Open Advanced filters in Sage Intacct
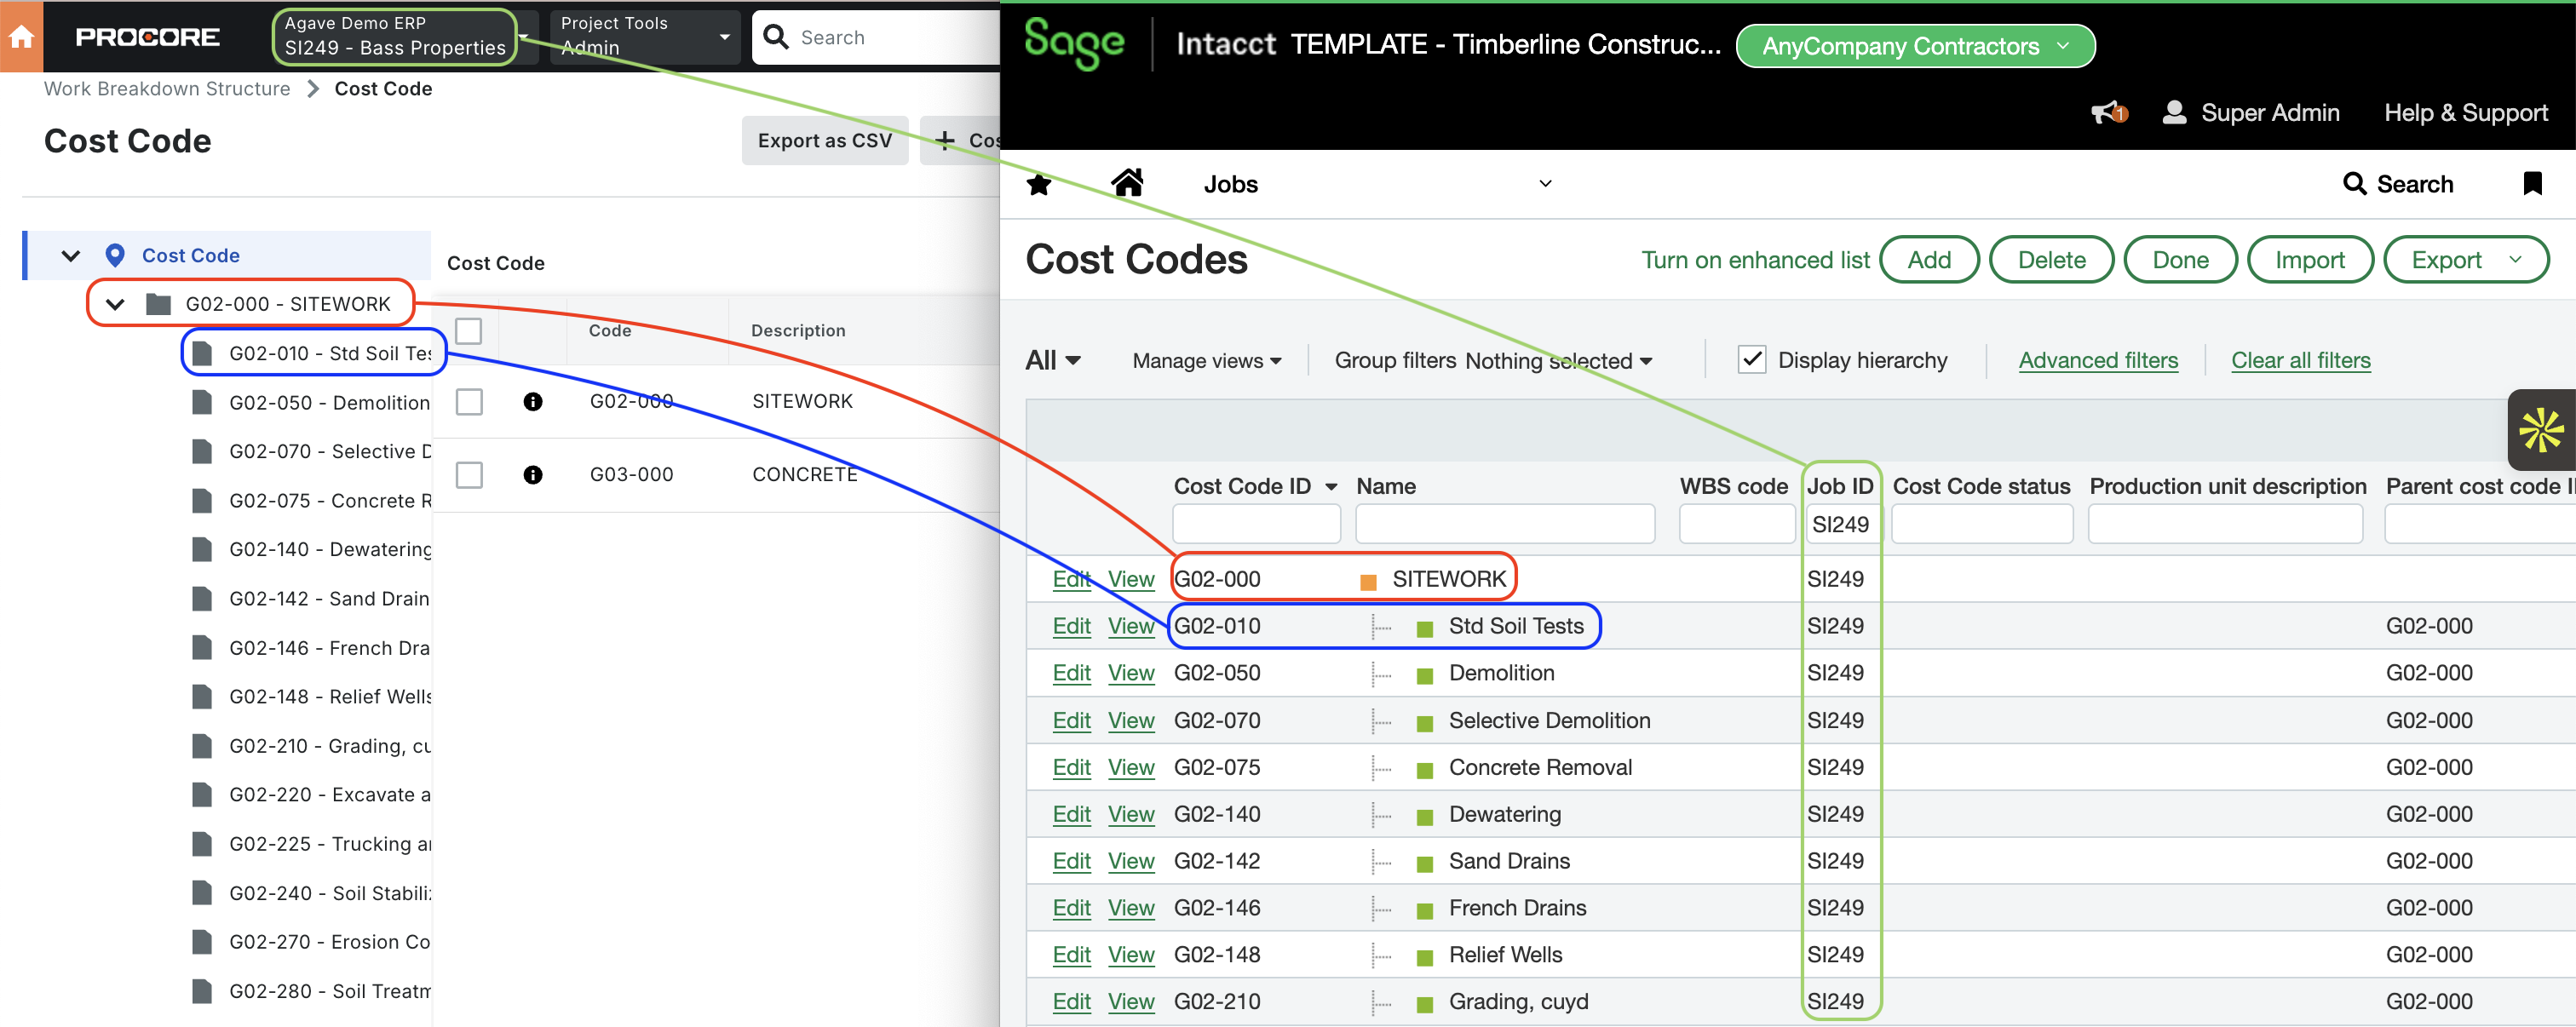The image size is (2576, 1027). [x=2097, y=360]
